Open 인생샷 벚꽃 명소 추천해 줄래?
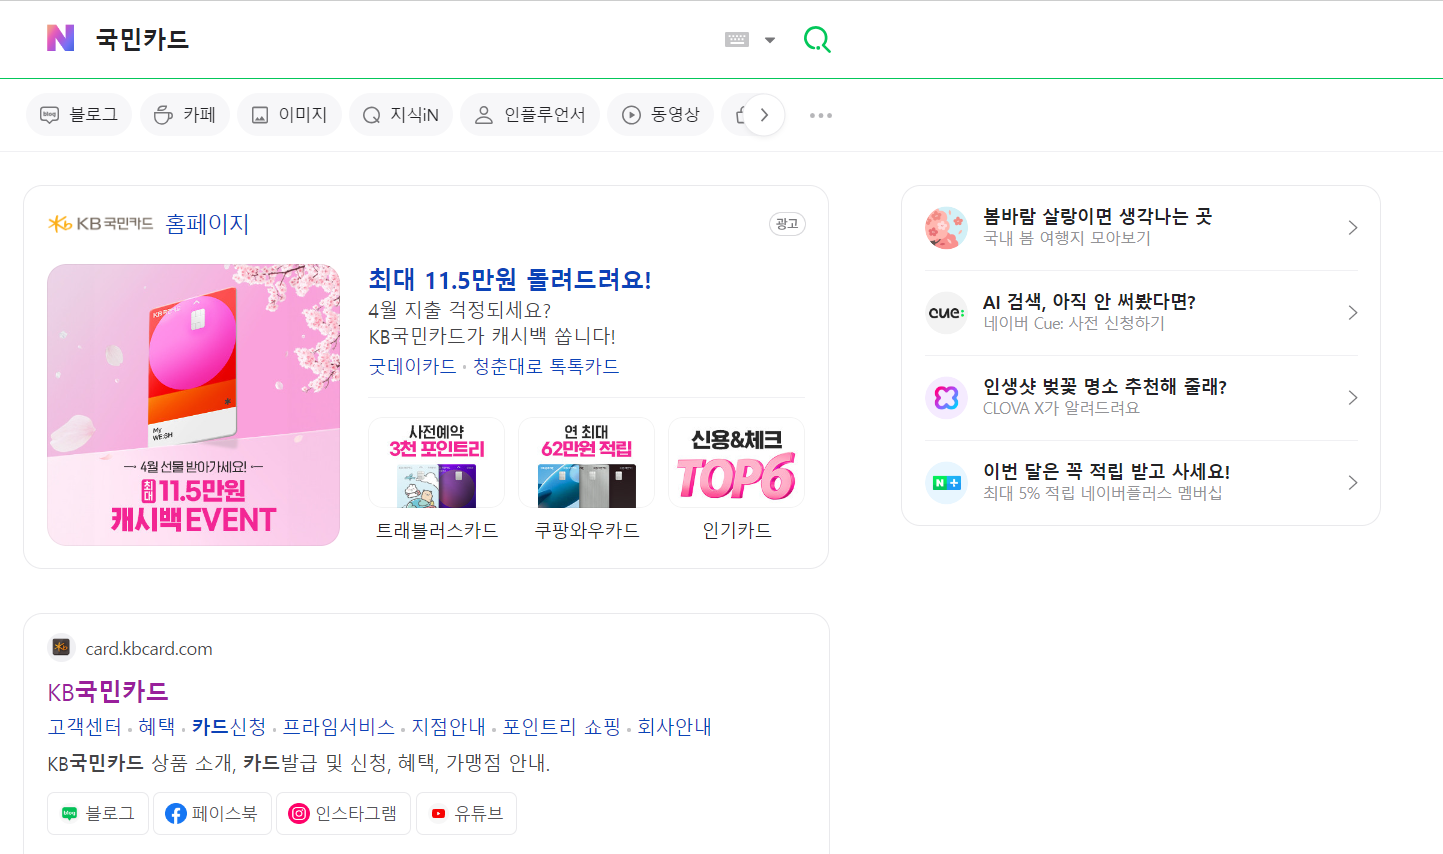Screen dimensions: 1443x854 1105,386
